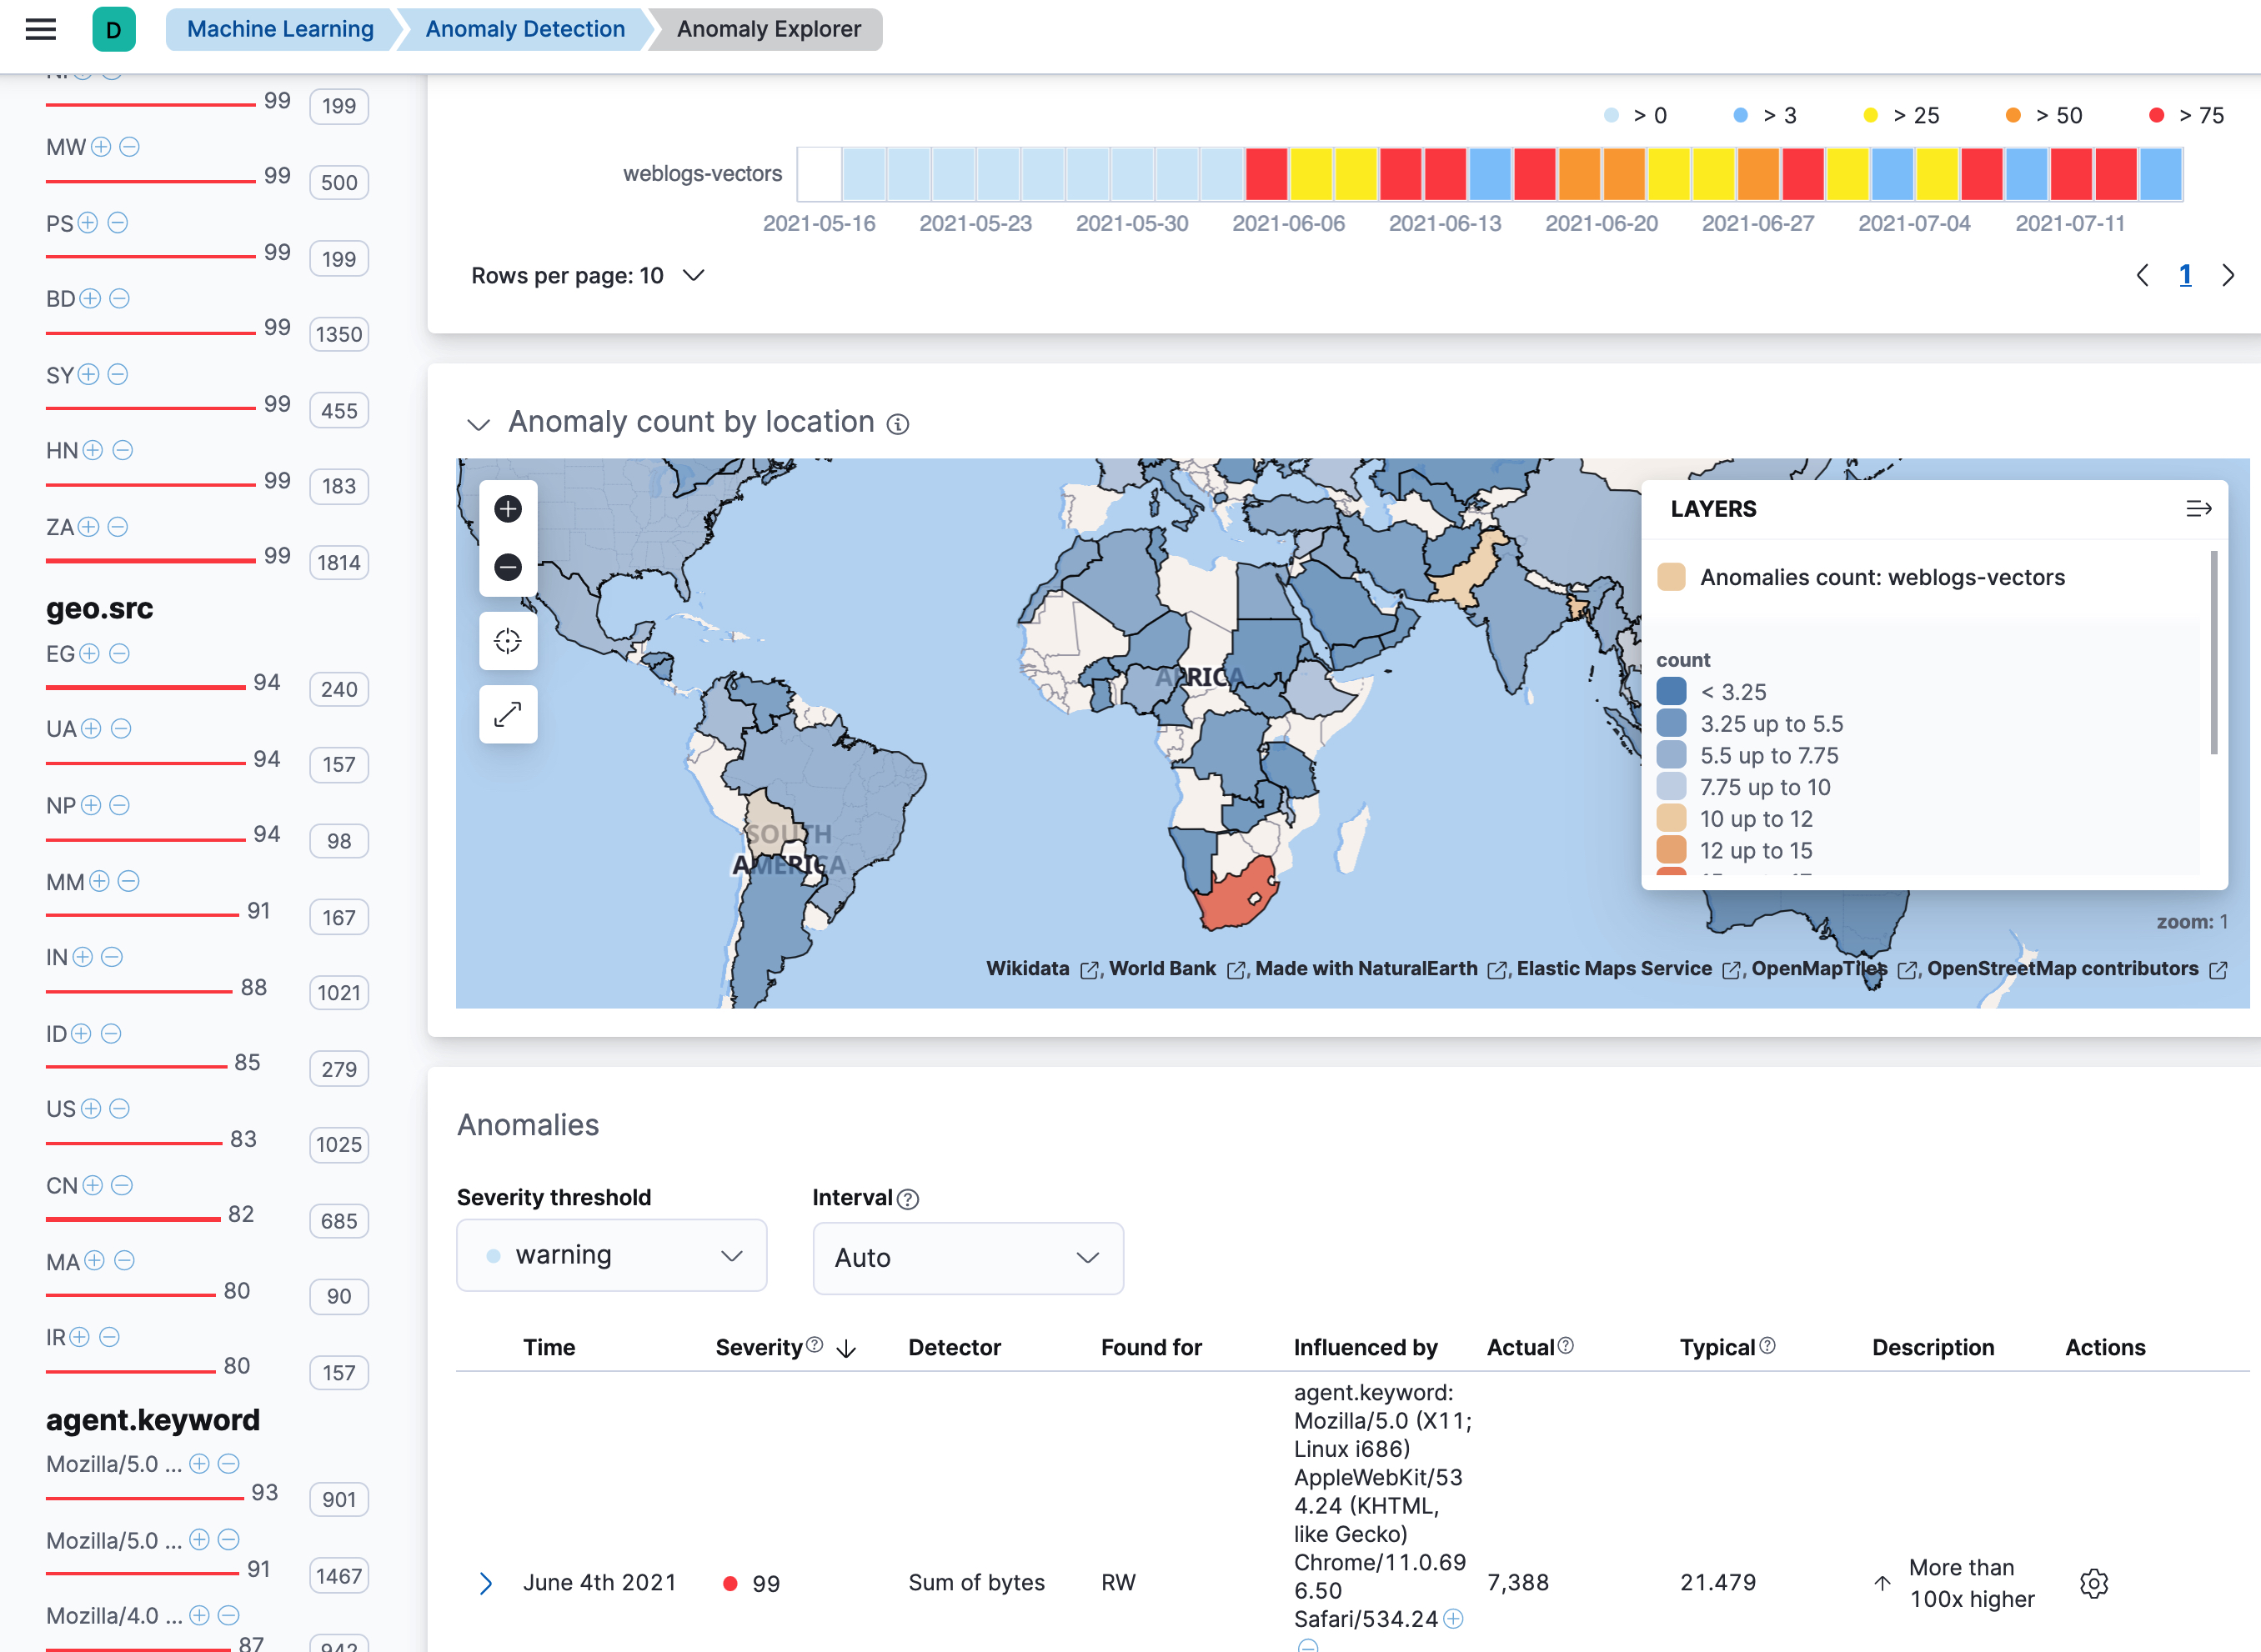Click the first red cell in weblogs-vectors swimlane
This screenshot has width=2261, height=1652.
point(1266,174)
